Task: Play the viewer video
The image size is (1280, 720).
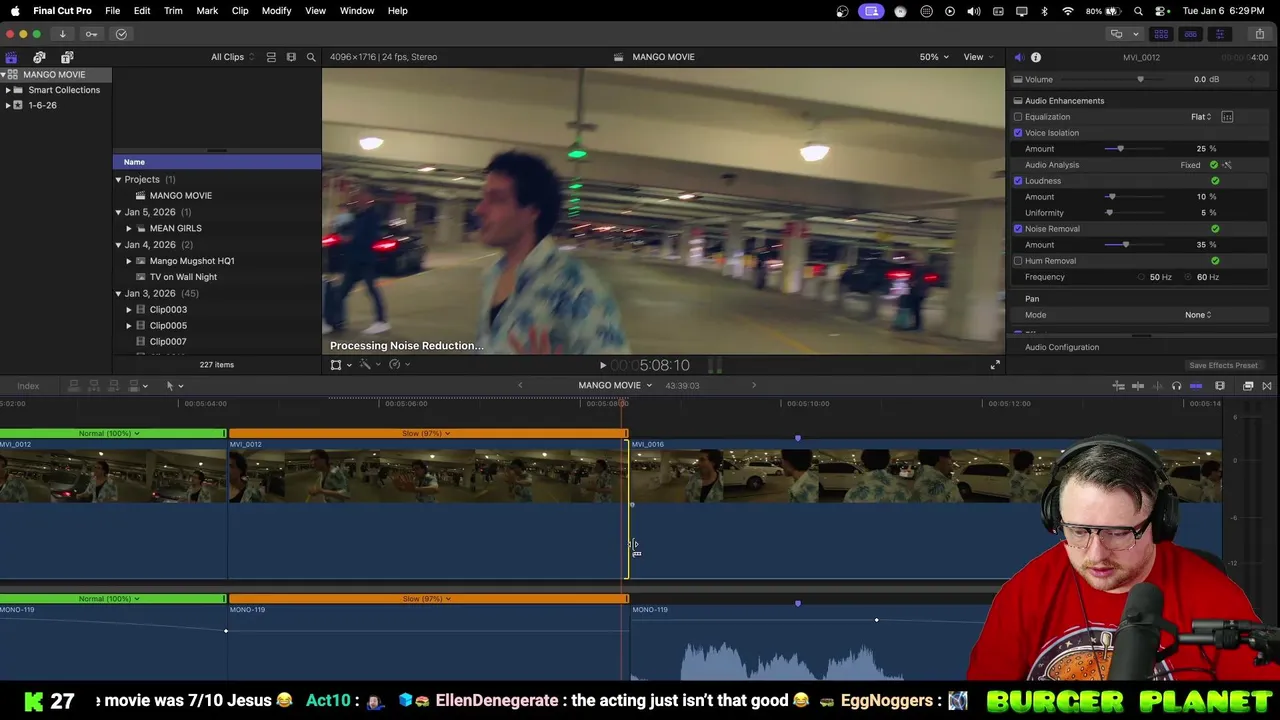Action: (x=602, y=366)
